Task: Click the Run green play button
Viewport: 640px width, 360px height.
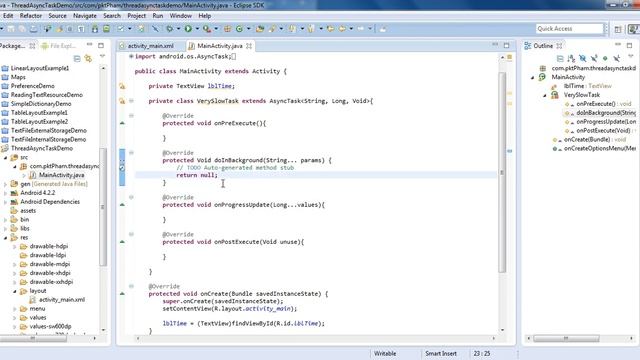Action: [188, 29]
